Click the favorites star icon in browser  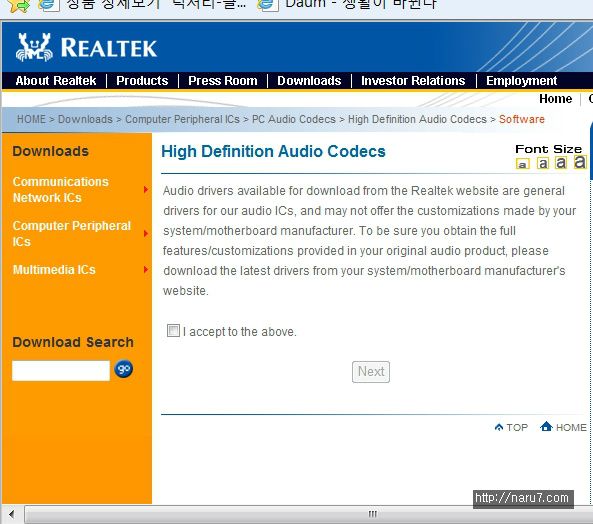pos(19,5)
